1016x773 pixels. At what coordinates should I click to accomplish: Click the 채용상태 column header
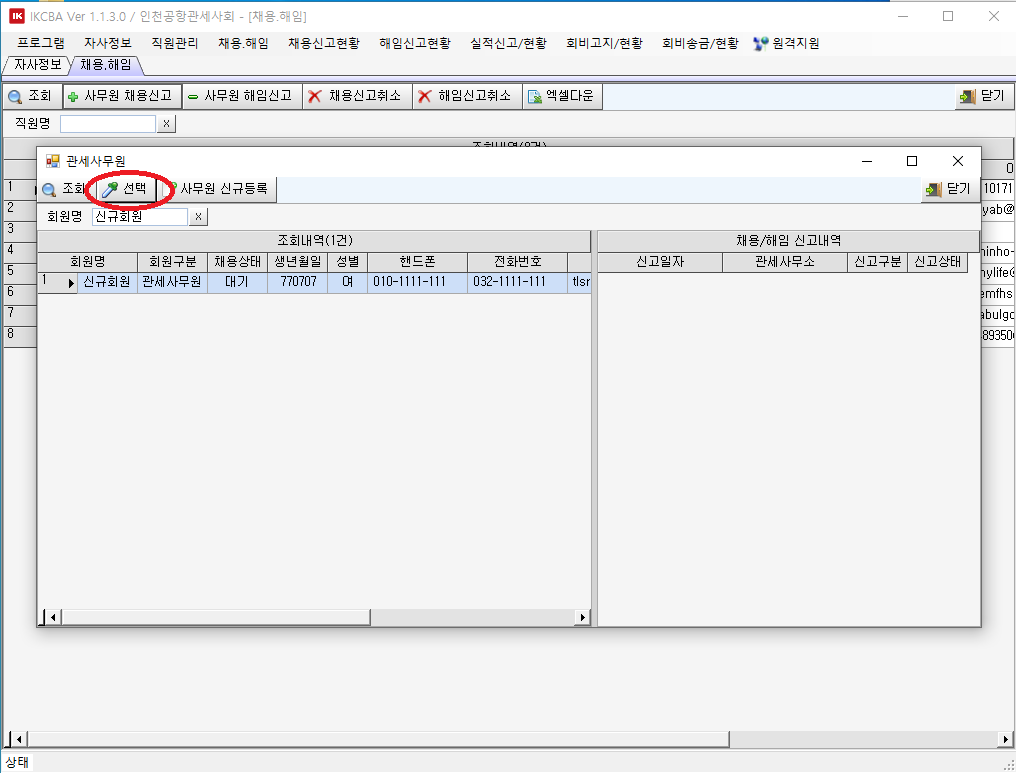[x=238, y=262]
